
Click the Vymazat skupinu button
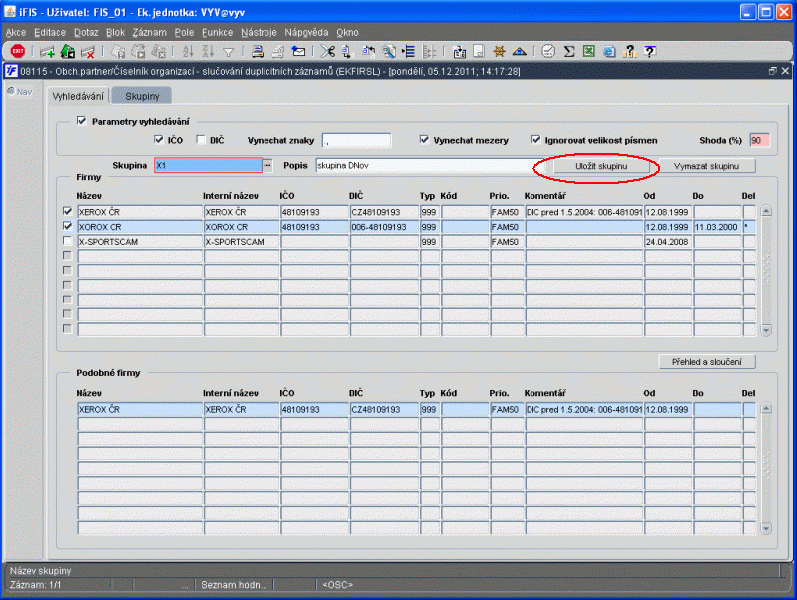click(706, 166)
